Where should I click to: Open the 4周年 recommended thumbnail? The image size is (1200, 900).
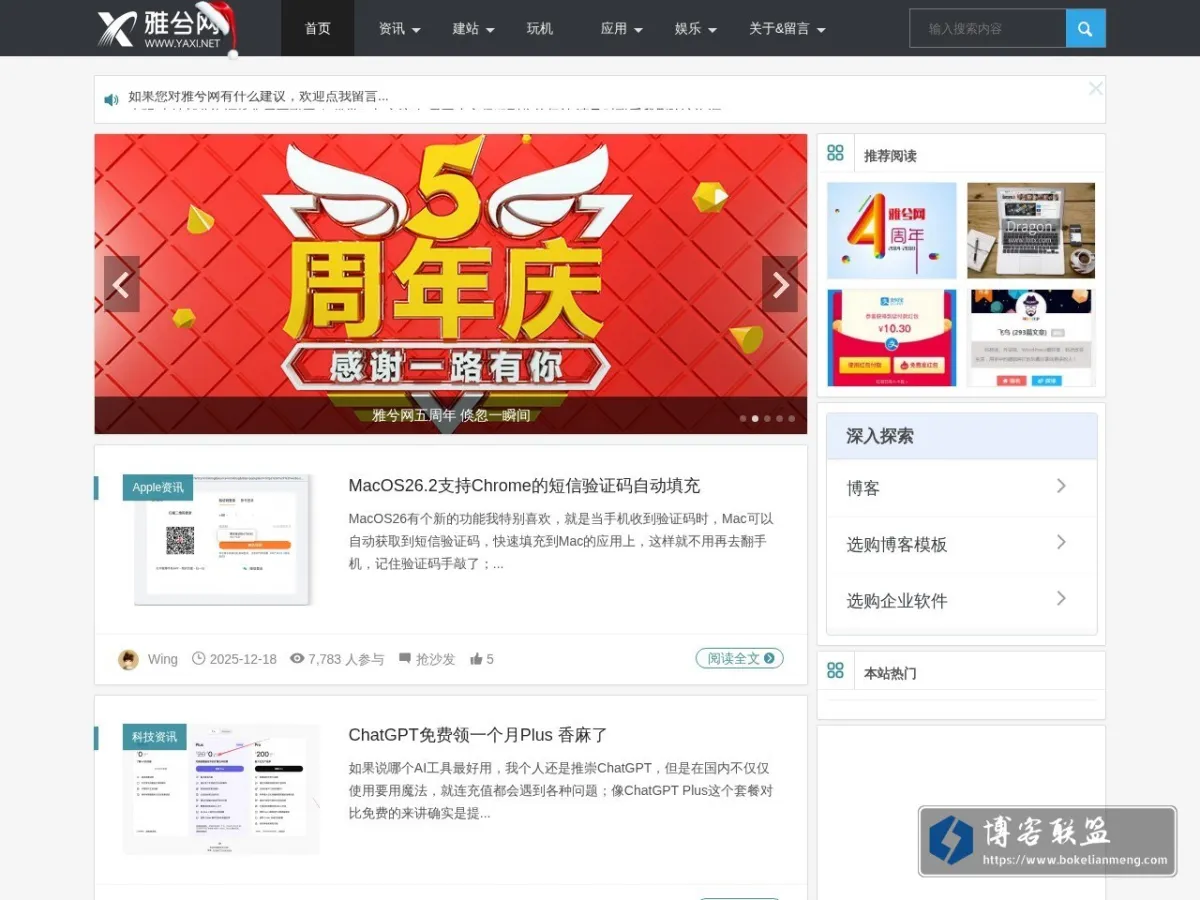[x=892, y=230]
